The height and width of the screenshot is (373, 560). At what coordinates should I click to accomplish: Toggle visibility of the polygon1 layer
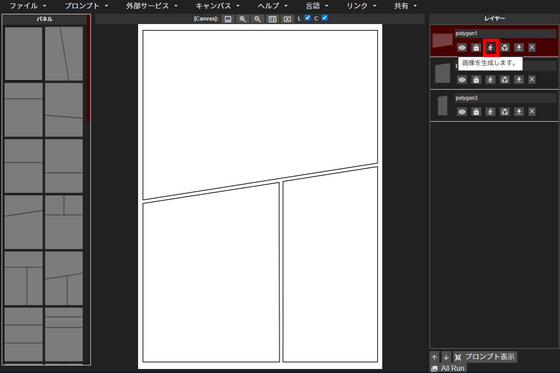click(462, 48)
